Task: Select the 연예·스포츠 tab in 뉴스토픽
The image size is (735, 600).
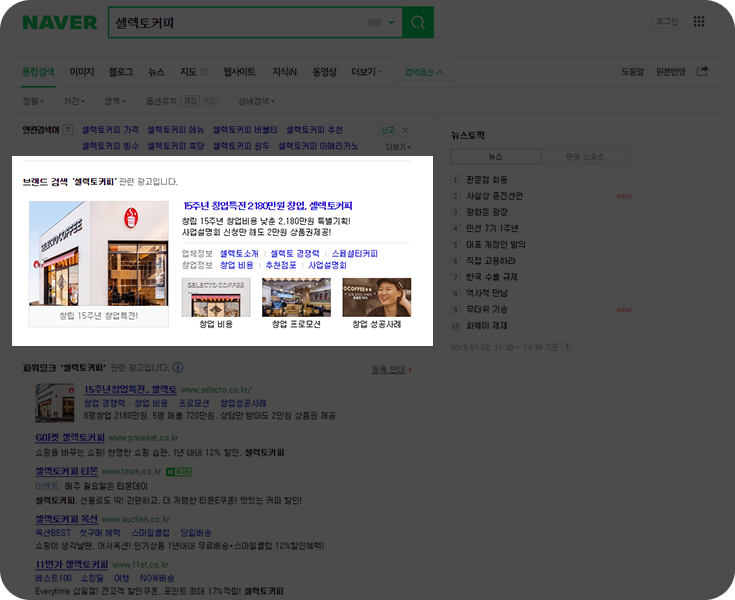Action: click(585, 157)
